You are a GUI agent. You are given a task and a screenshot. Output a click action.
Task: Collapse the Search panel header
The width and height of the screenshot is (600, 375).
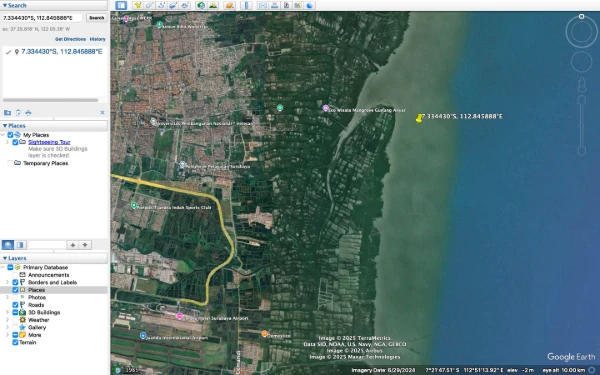click(54, 5)
